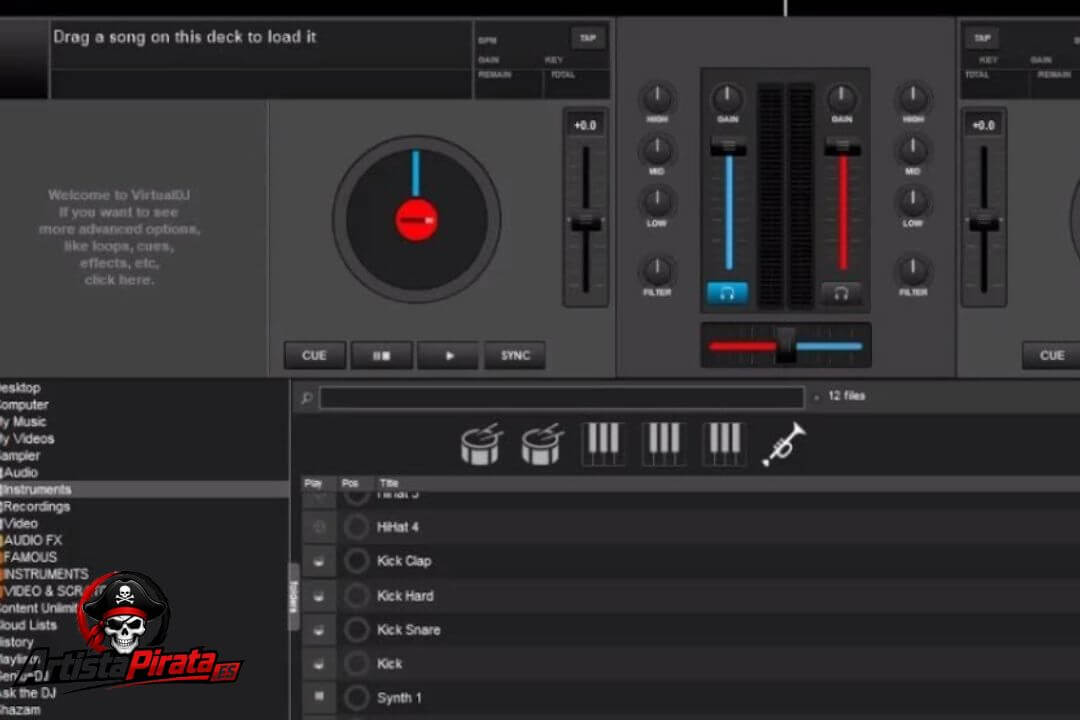The height and width of the screenshot is (720, 1080).
Task: Open the History tree item
Action: point(17,642)
